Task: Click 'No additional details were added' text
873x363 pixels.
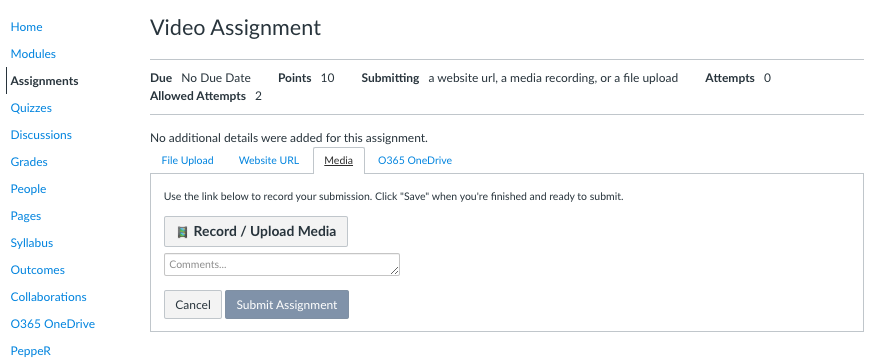Action: [x=289, y=138]
